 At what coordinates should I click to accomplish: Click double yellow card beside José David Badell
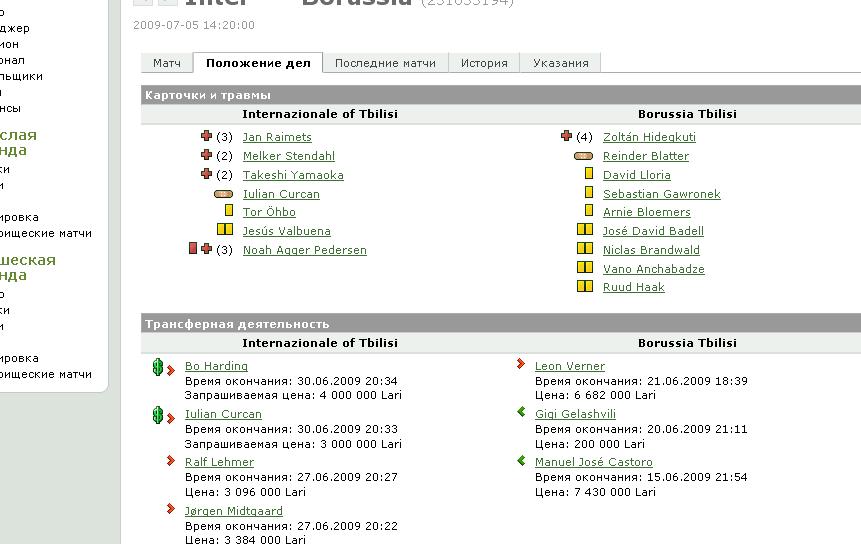[585, 229]
